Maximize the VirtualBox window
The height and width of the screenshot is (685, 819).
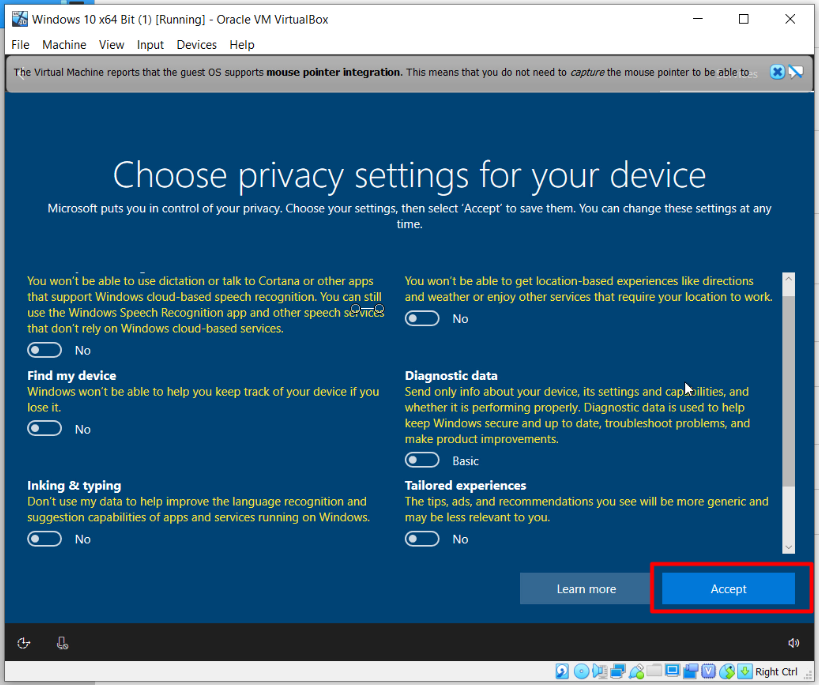tap(744, 19)
